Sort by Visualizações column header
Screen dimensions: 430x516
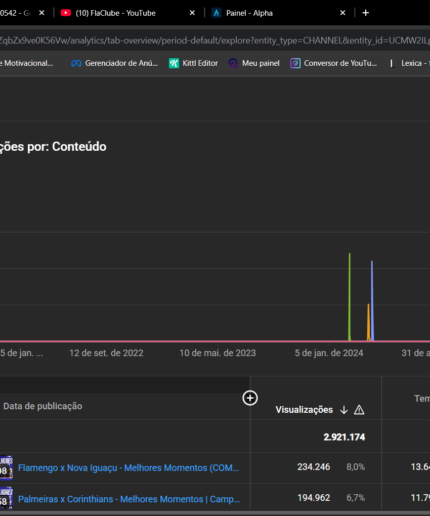point(304,410)
